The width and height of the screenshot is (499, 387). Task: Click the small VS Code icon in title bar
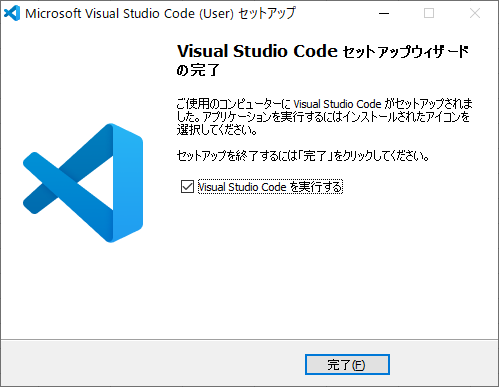click(12, 13)
